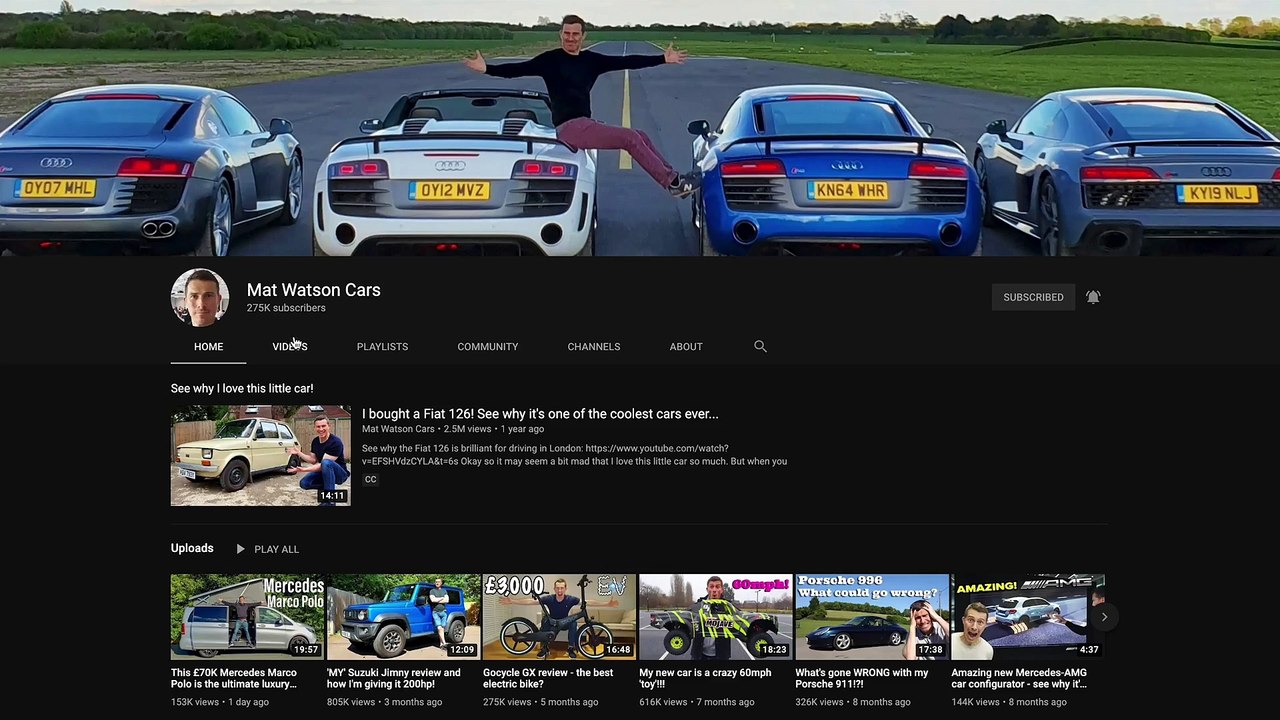This screenshot has width=1280, height=720.
Task: Click '144K views • 8 months ago' text
Action: pos(1009,702)
